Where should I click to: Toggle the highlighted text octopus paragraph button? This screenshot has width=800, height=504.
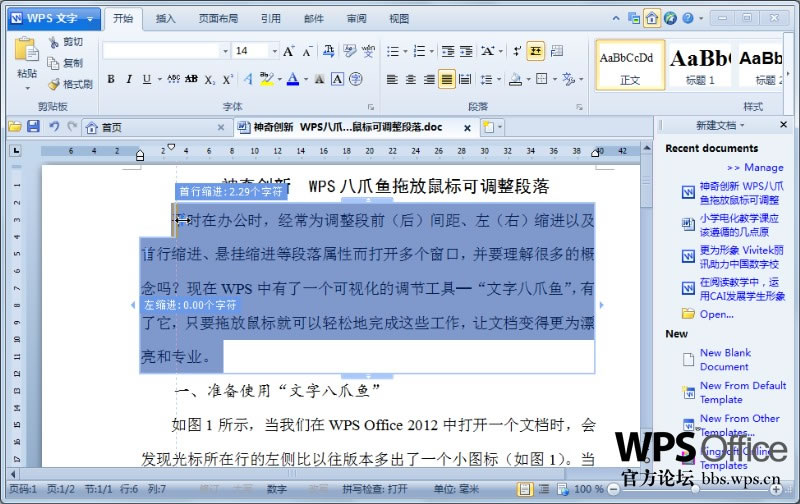point(535,51)
